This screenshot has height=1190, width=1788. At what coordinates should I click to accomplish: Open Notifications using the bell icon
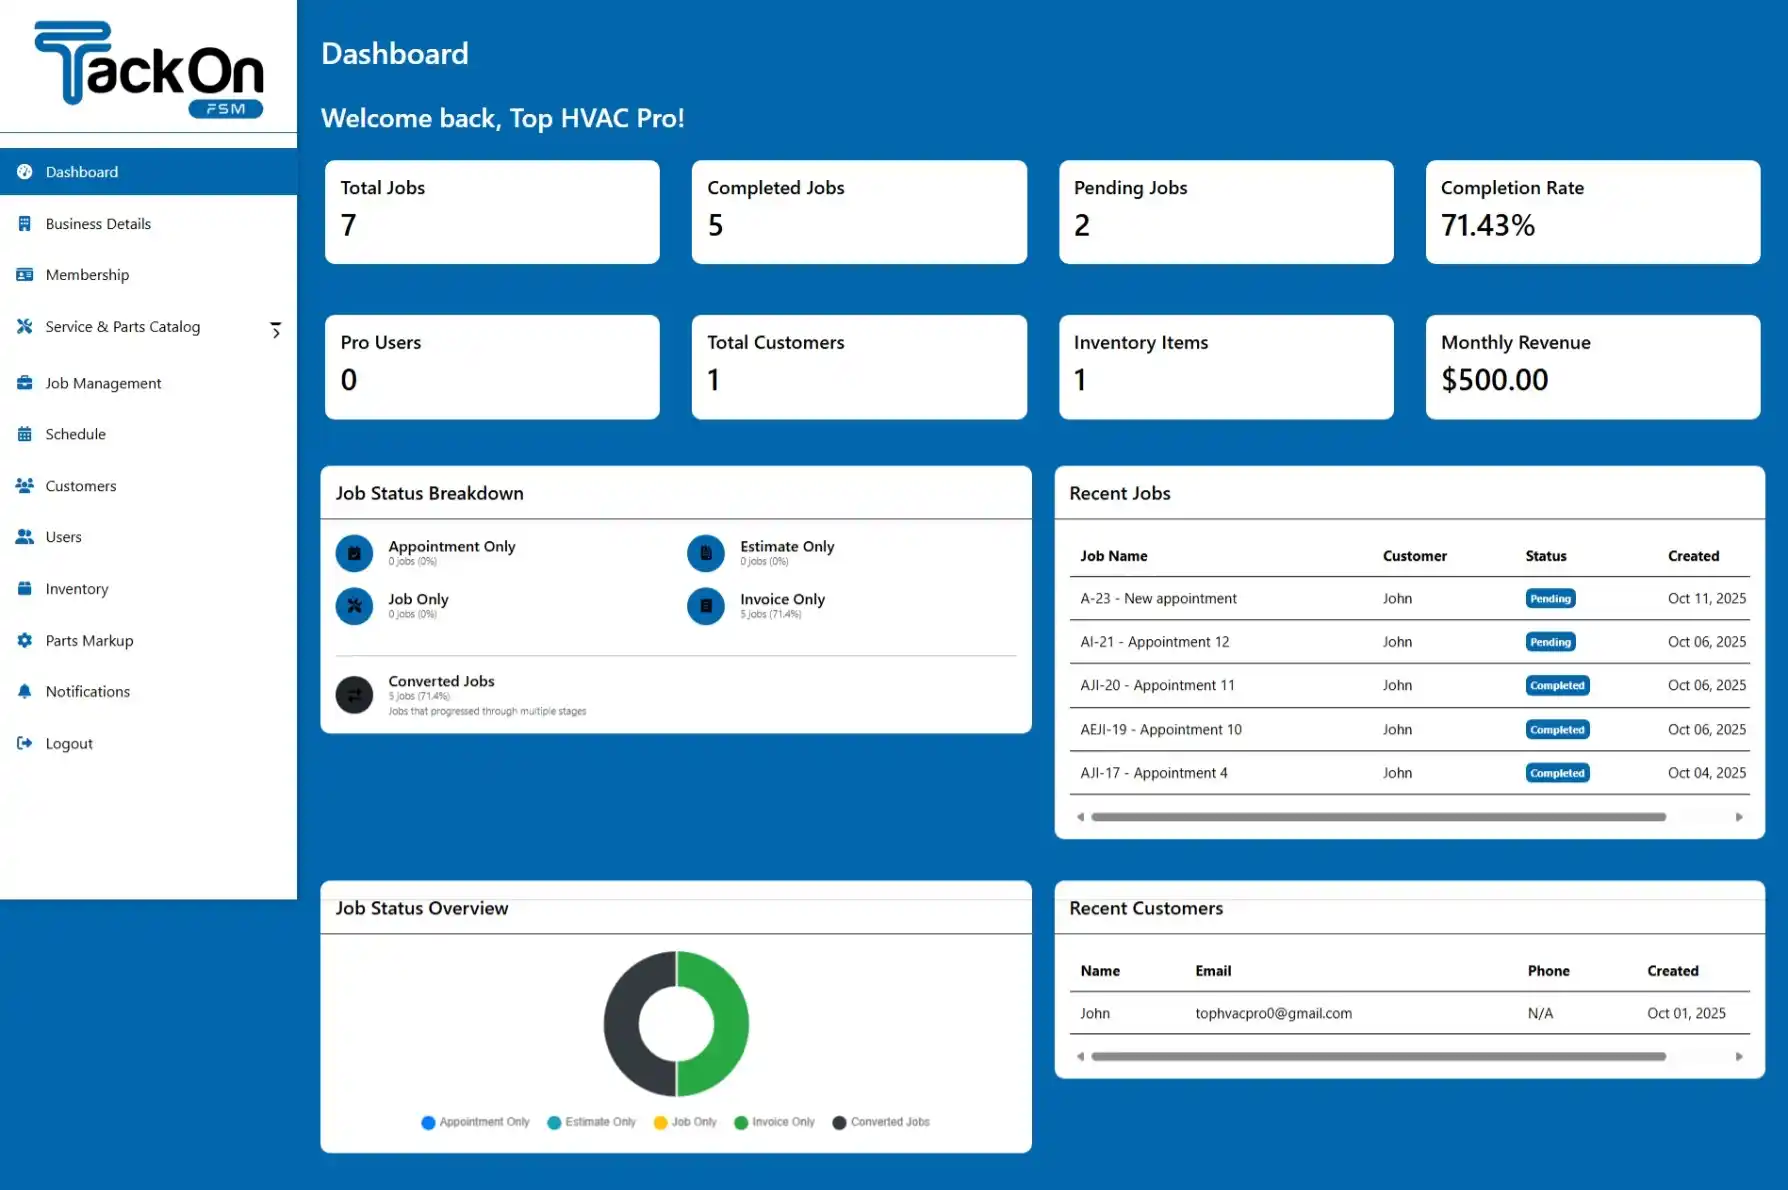(x=24, y=691)
